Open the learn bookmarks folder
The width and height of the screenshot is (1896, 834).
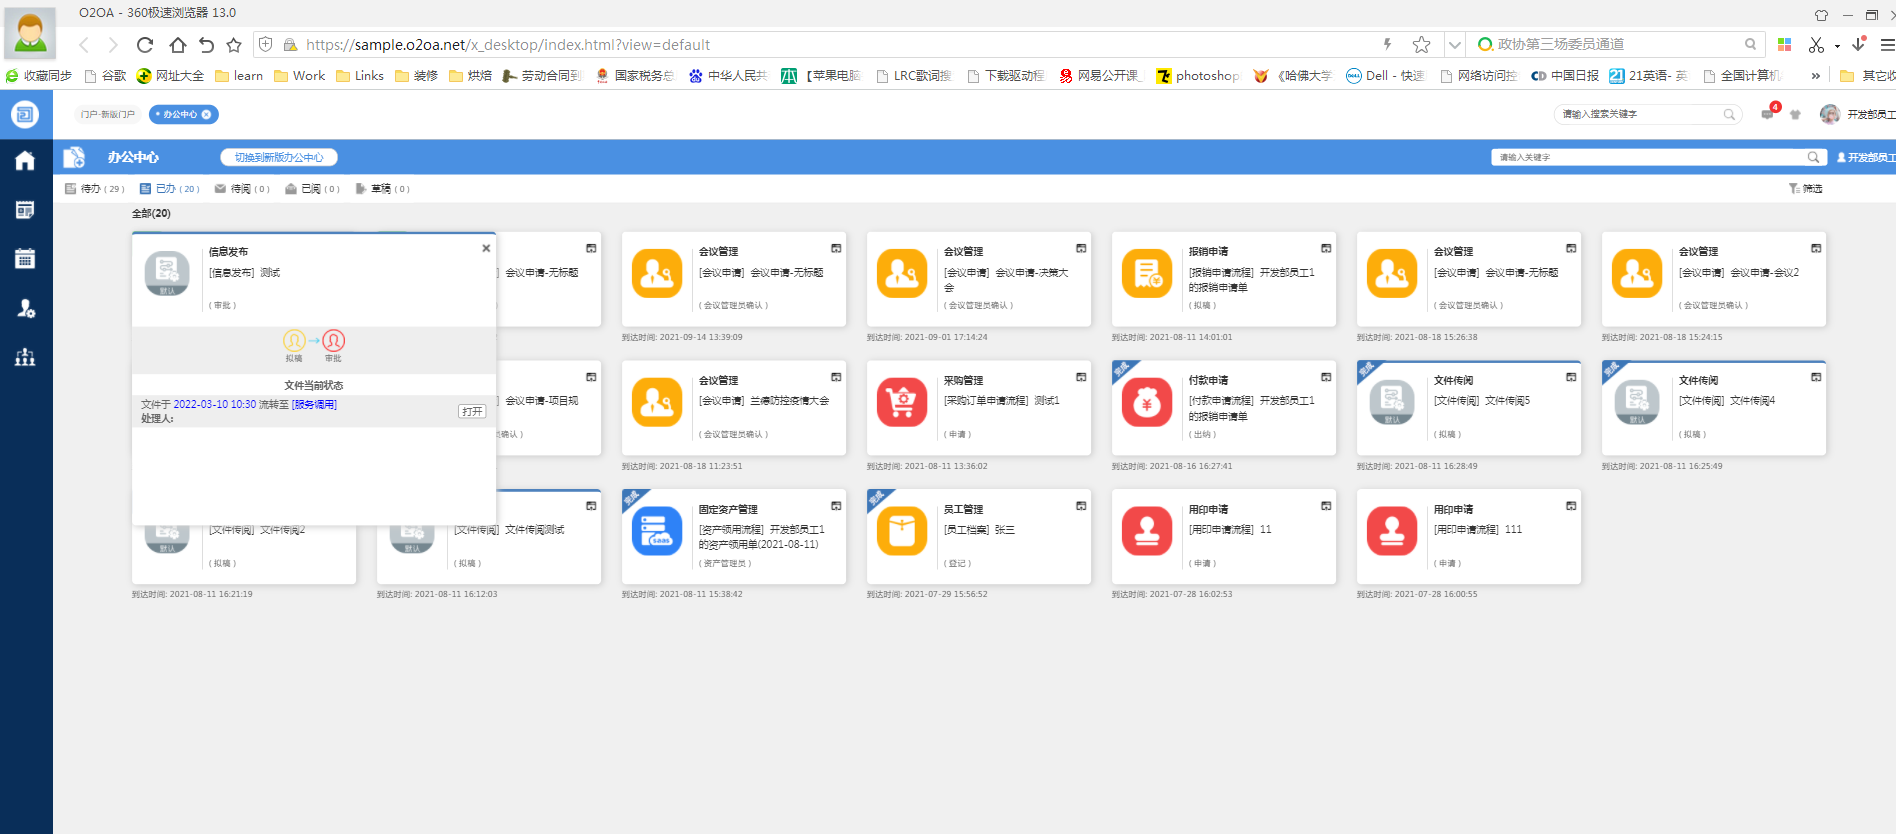[239, 76]
